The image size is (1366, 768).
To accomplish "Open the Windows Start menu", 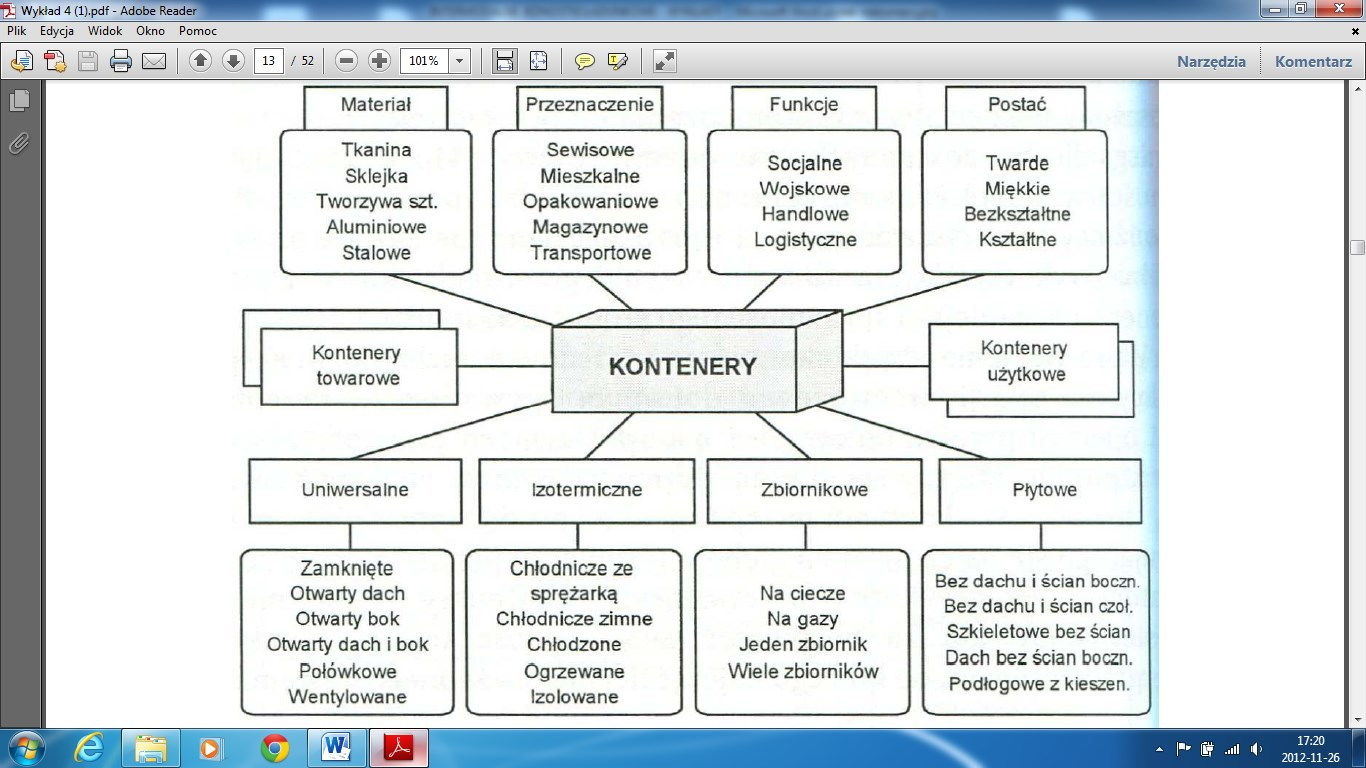I will (24, 748).
